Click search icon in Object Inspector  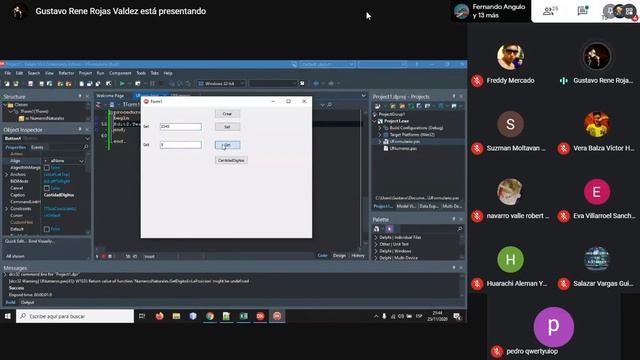pos(86,147)
